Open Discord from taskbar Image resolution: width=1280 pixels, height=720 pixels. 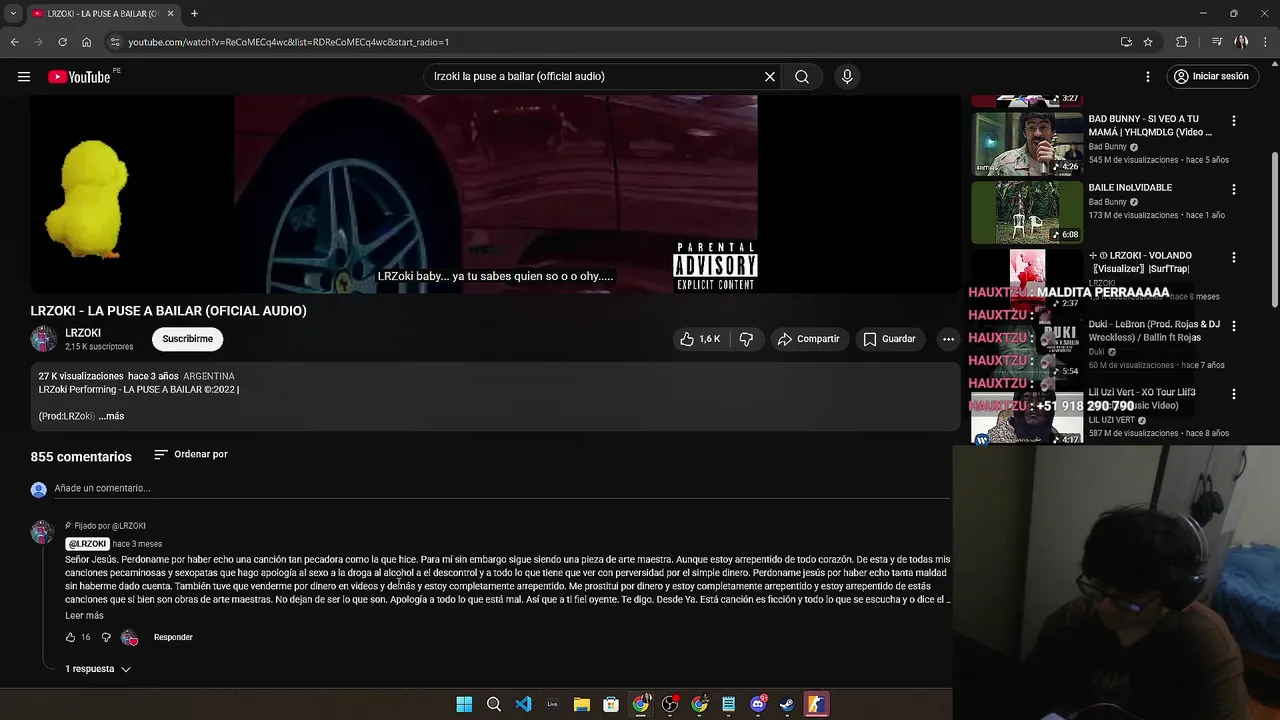click(758, 704)
